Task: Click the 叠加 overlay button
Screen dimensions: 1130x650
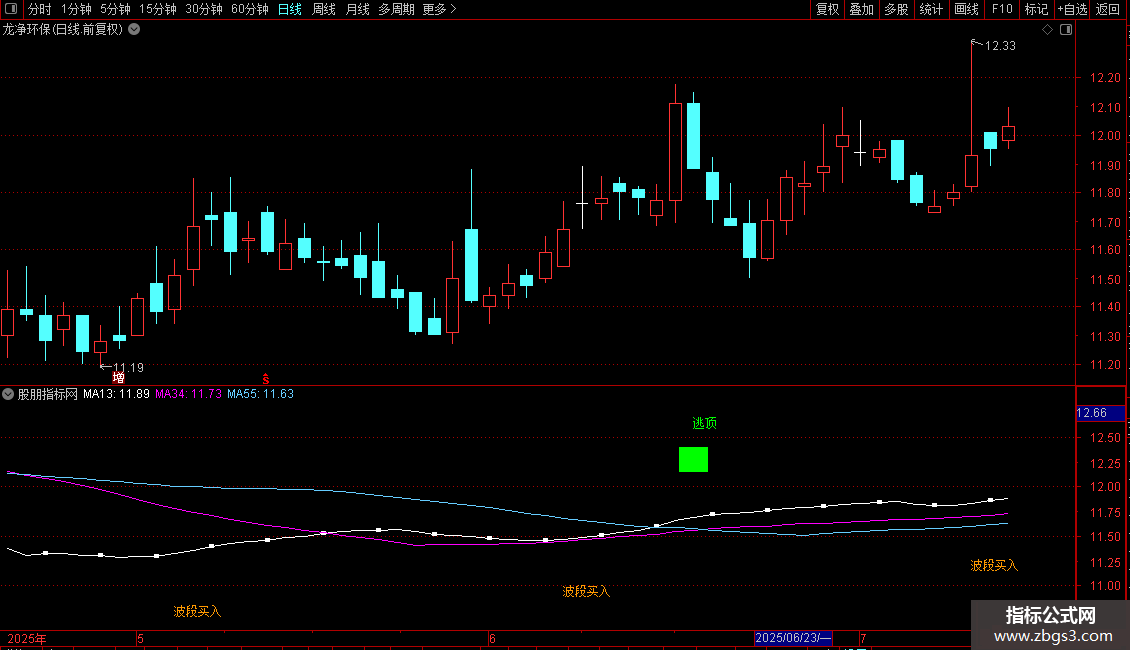Action: coord(861,9)
